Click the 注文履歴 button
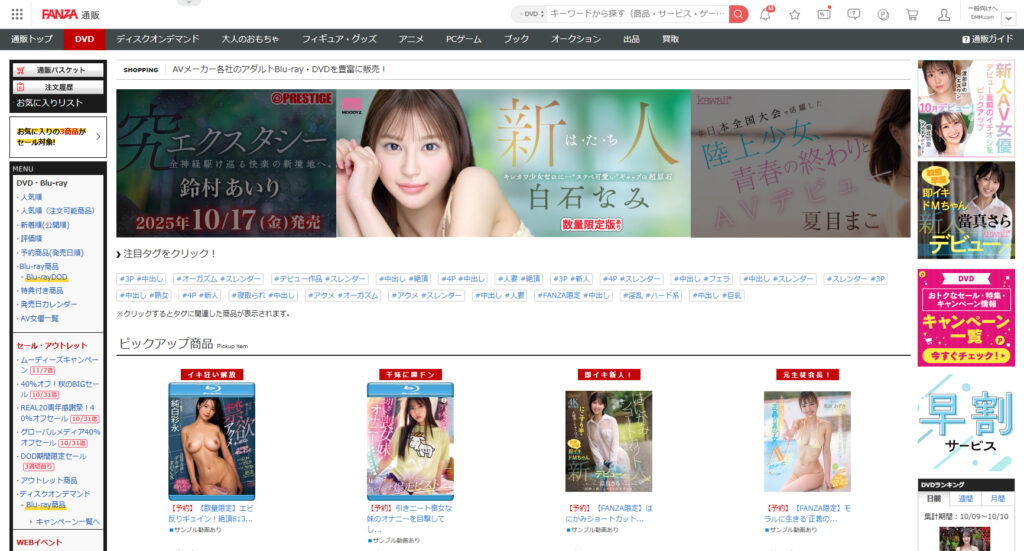1024x551 pixels. [57, 87]
